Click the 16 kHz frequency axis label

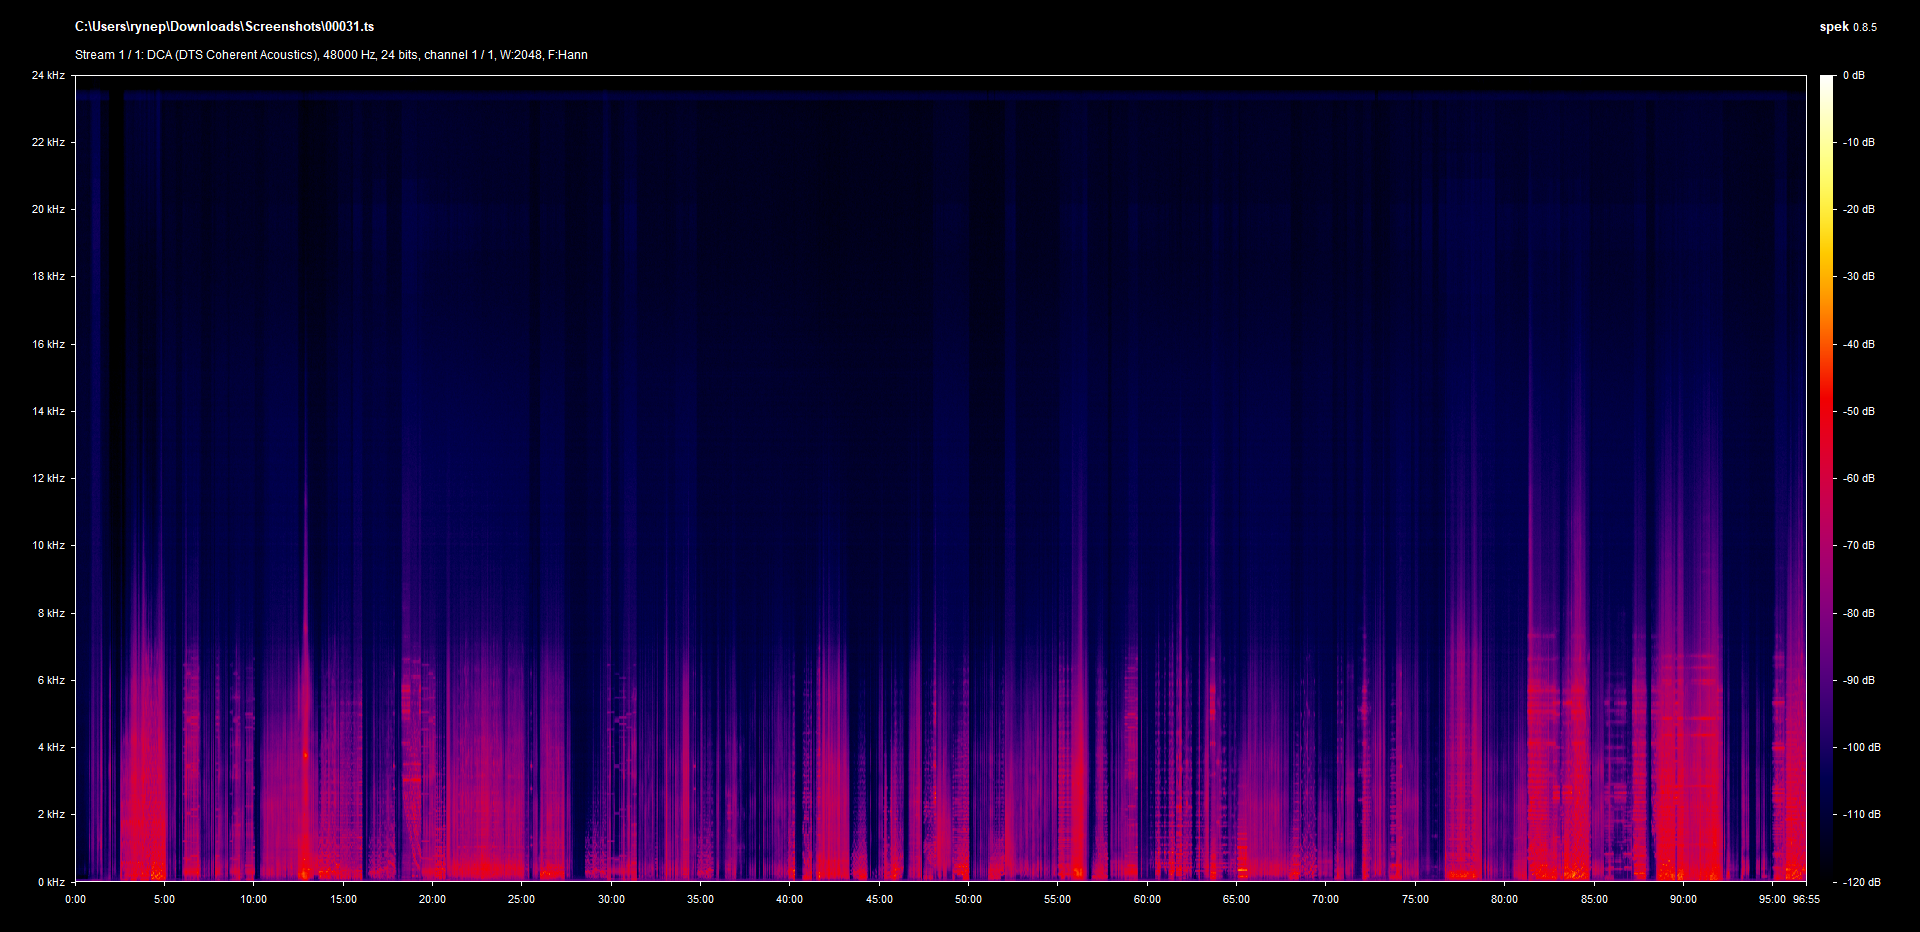click(48, 345)
